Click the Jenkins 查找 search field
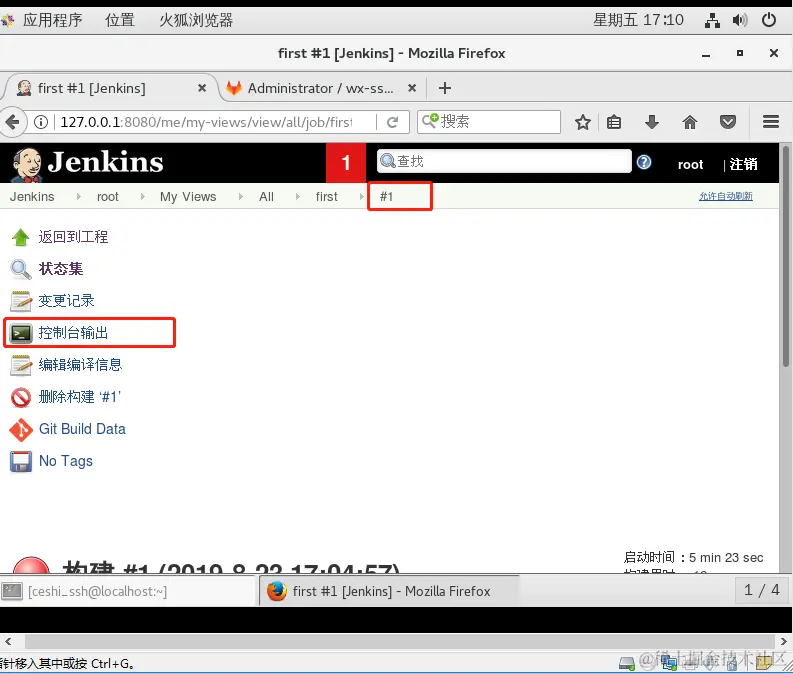 tap(504, 161)
